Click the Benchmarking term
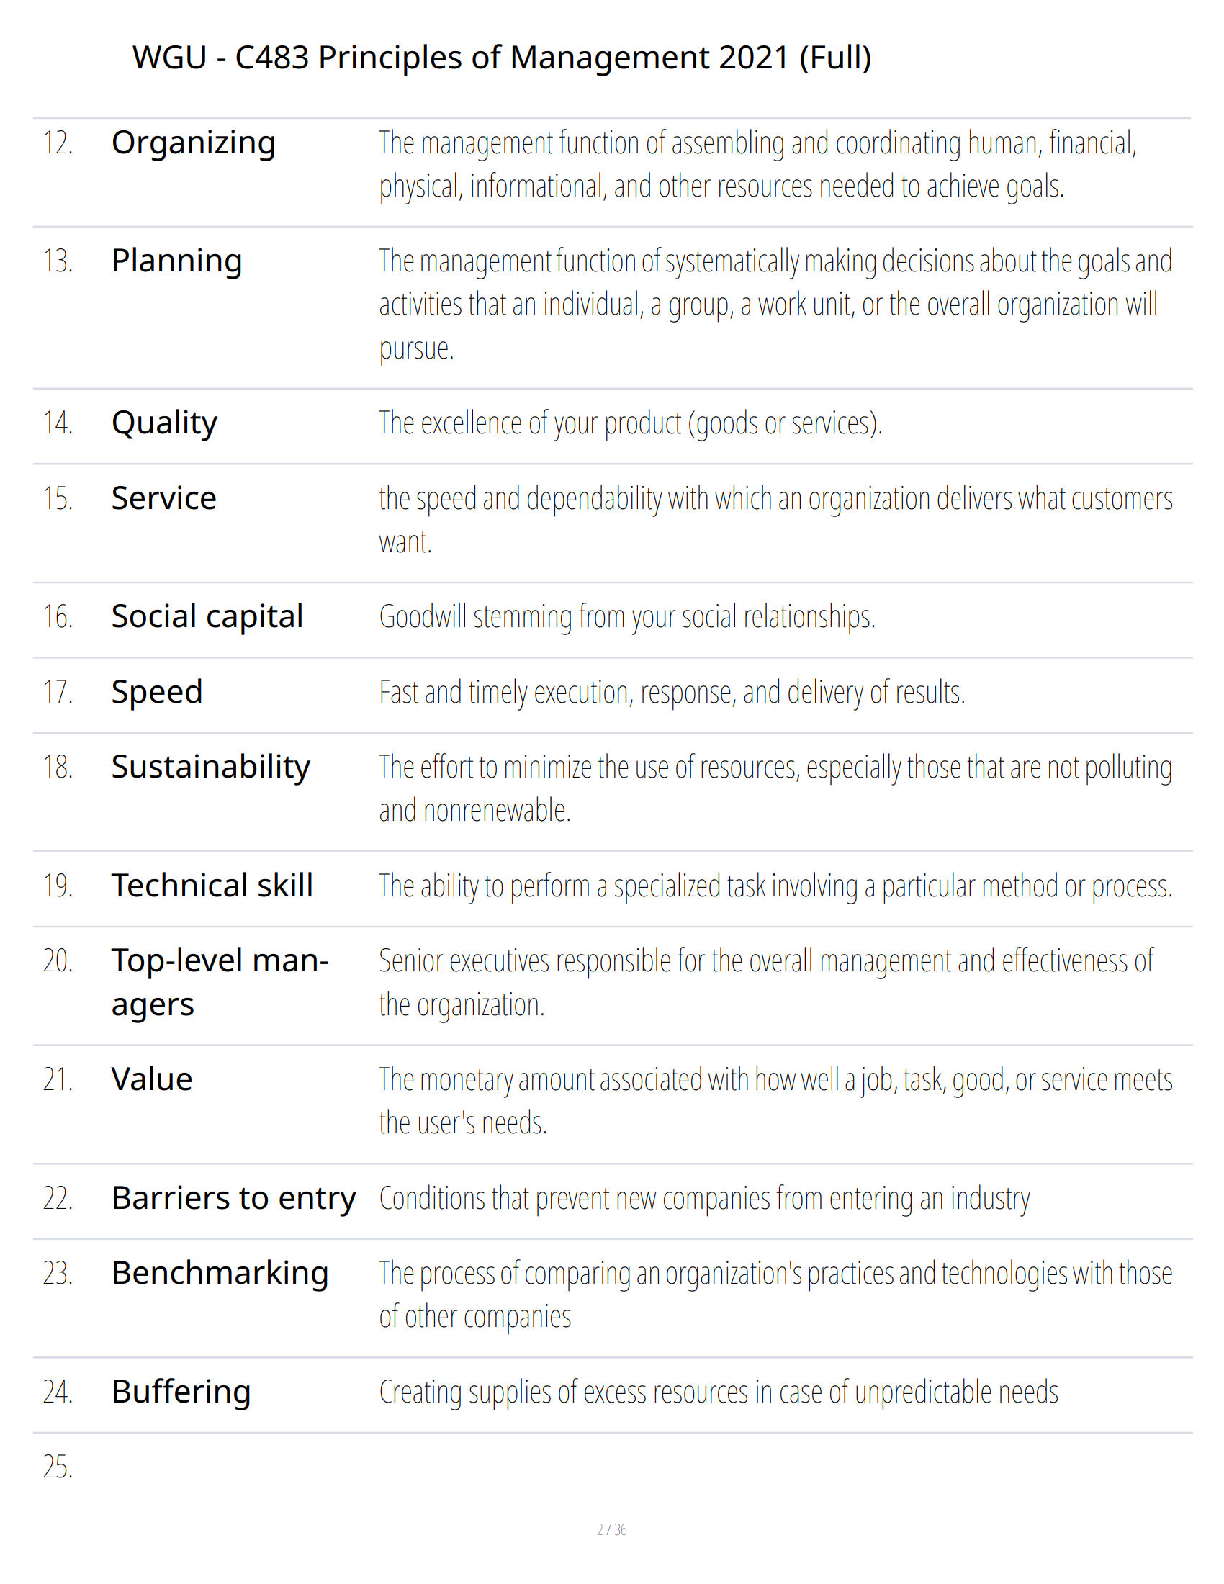1224x1584 pixels. tap(220, 1273)
